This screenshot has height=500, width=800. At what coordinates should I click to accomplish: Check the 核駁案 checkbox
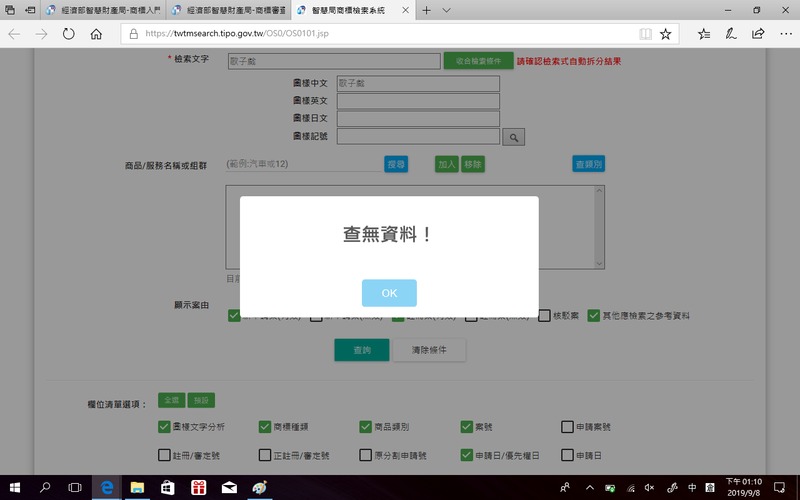click(x=544, y=316)
